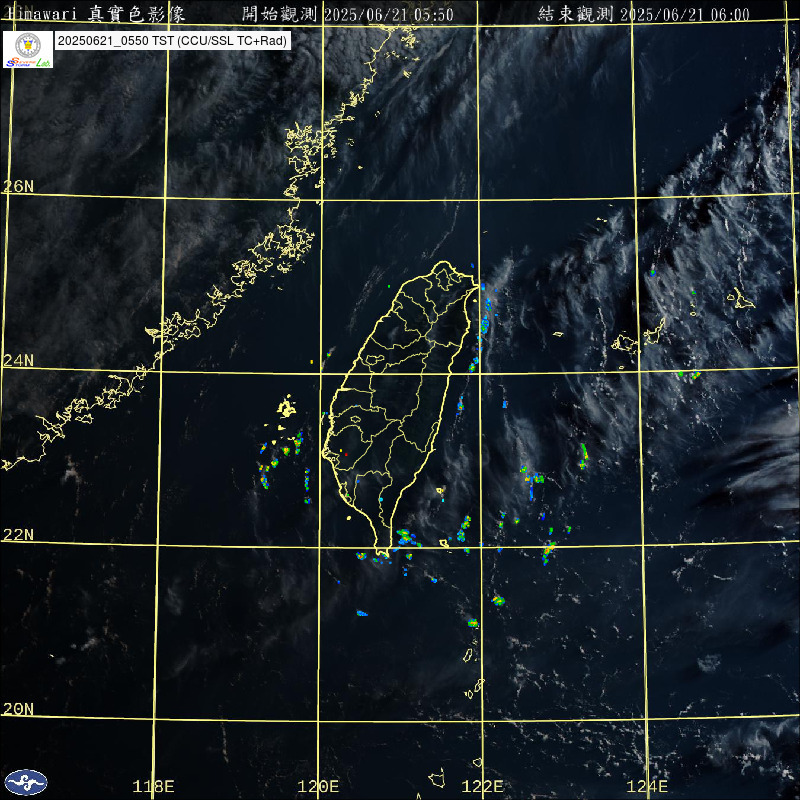800x800 pixels.
Task: Click the 120E longitude label
Action: [x=318, y=786]
